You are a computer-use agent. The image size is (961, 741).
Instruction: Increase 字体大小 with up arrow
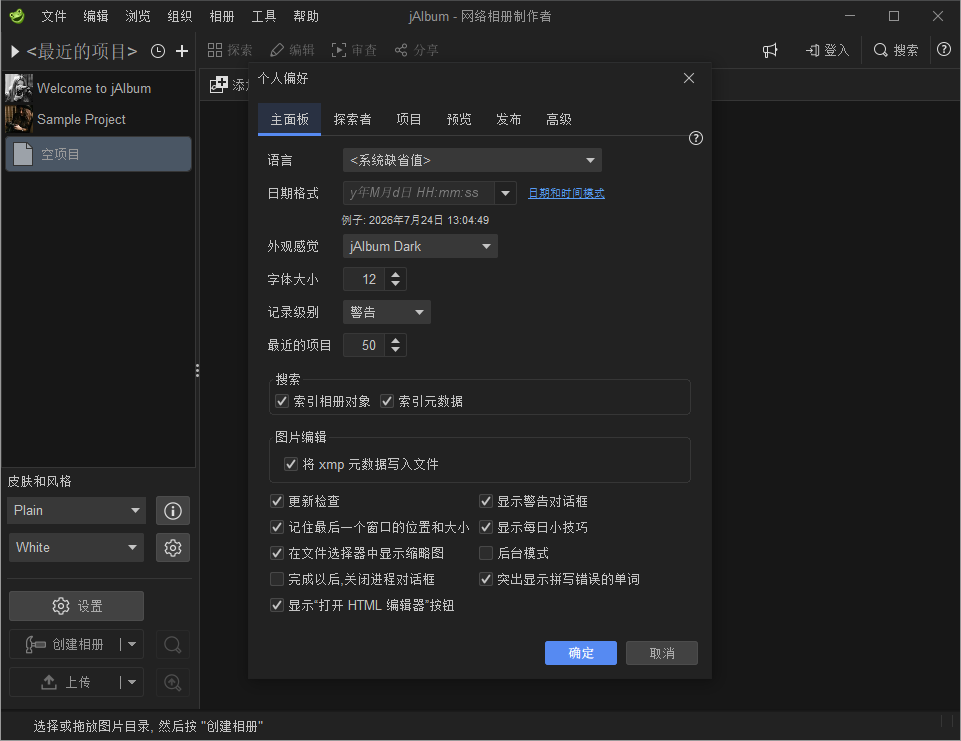[396, 275]
